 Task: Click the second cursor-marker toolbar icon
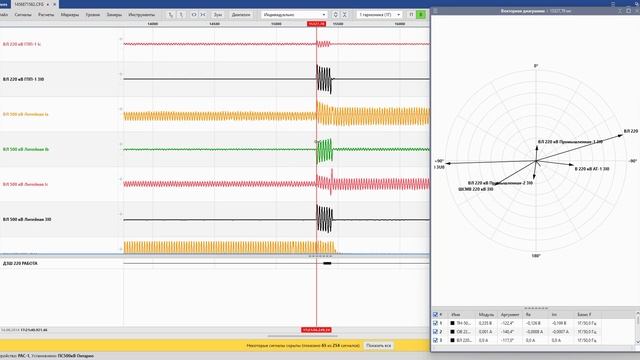click(181, 15)
